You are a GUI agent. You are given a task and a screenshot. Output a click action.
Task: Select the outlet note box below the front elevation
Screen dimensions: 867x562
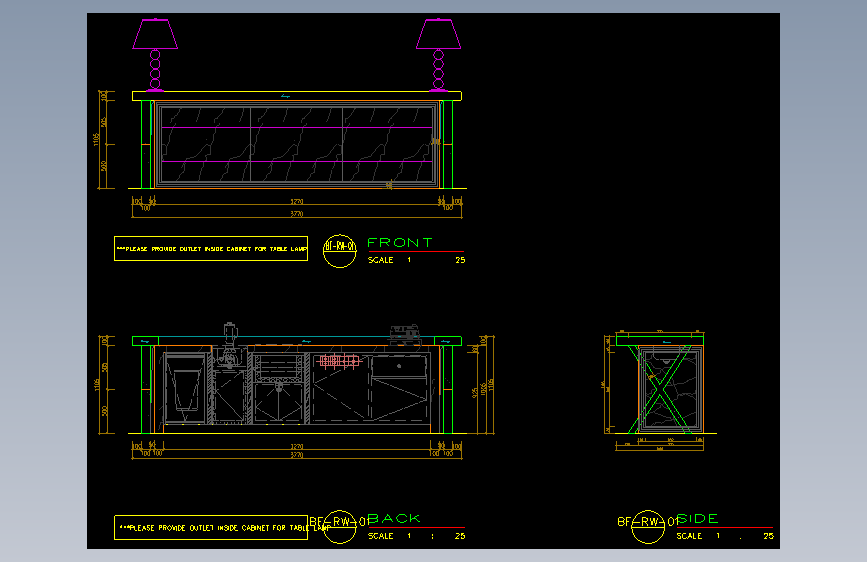pyautogui.click(x=211, y=248)
